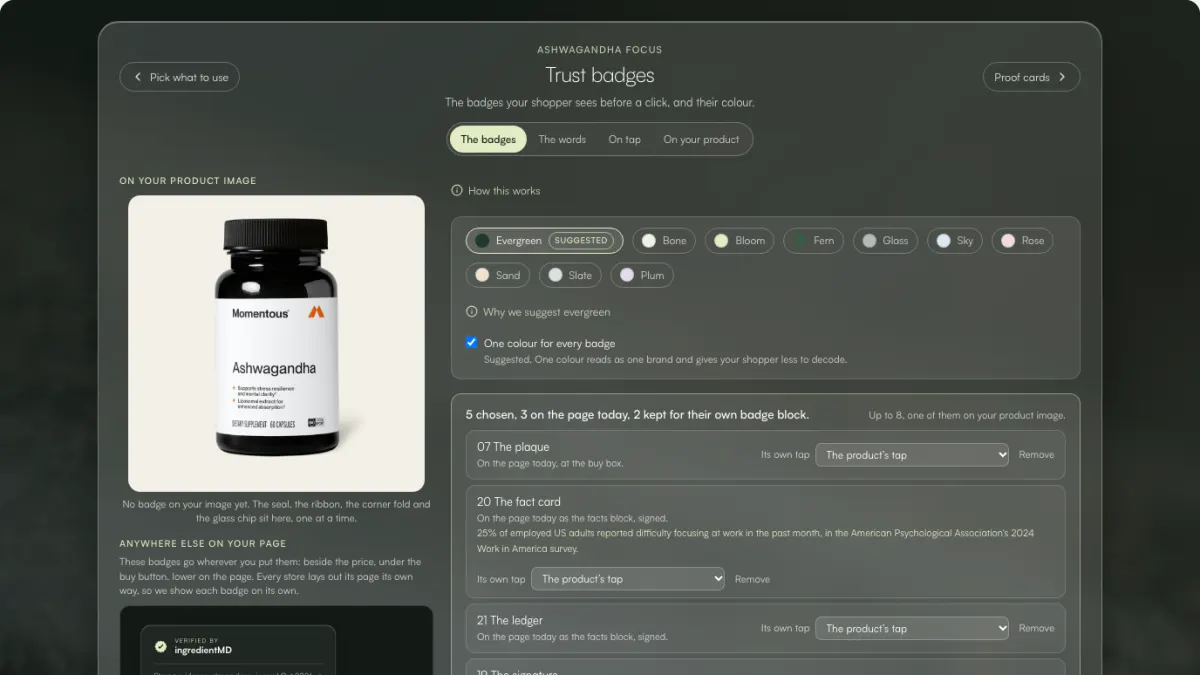Select the Sky colour chip

pyautogui.click(x=954, y=241)
